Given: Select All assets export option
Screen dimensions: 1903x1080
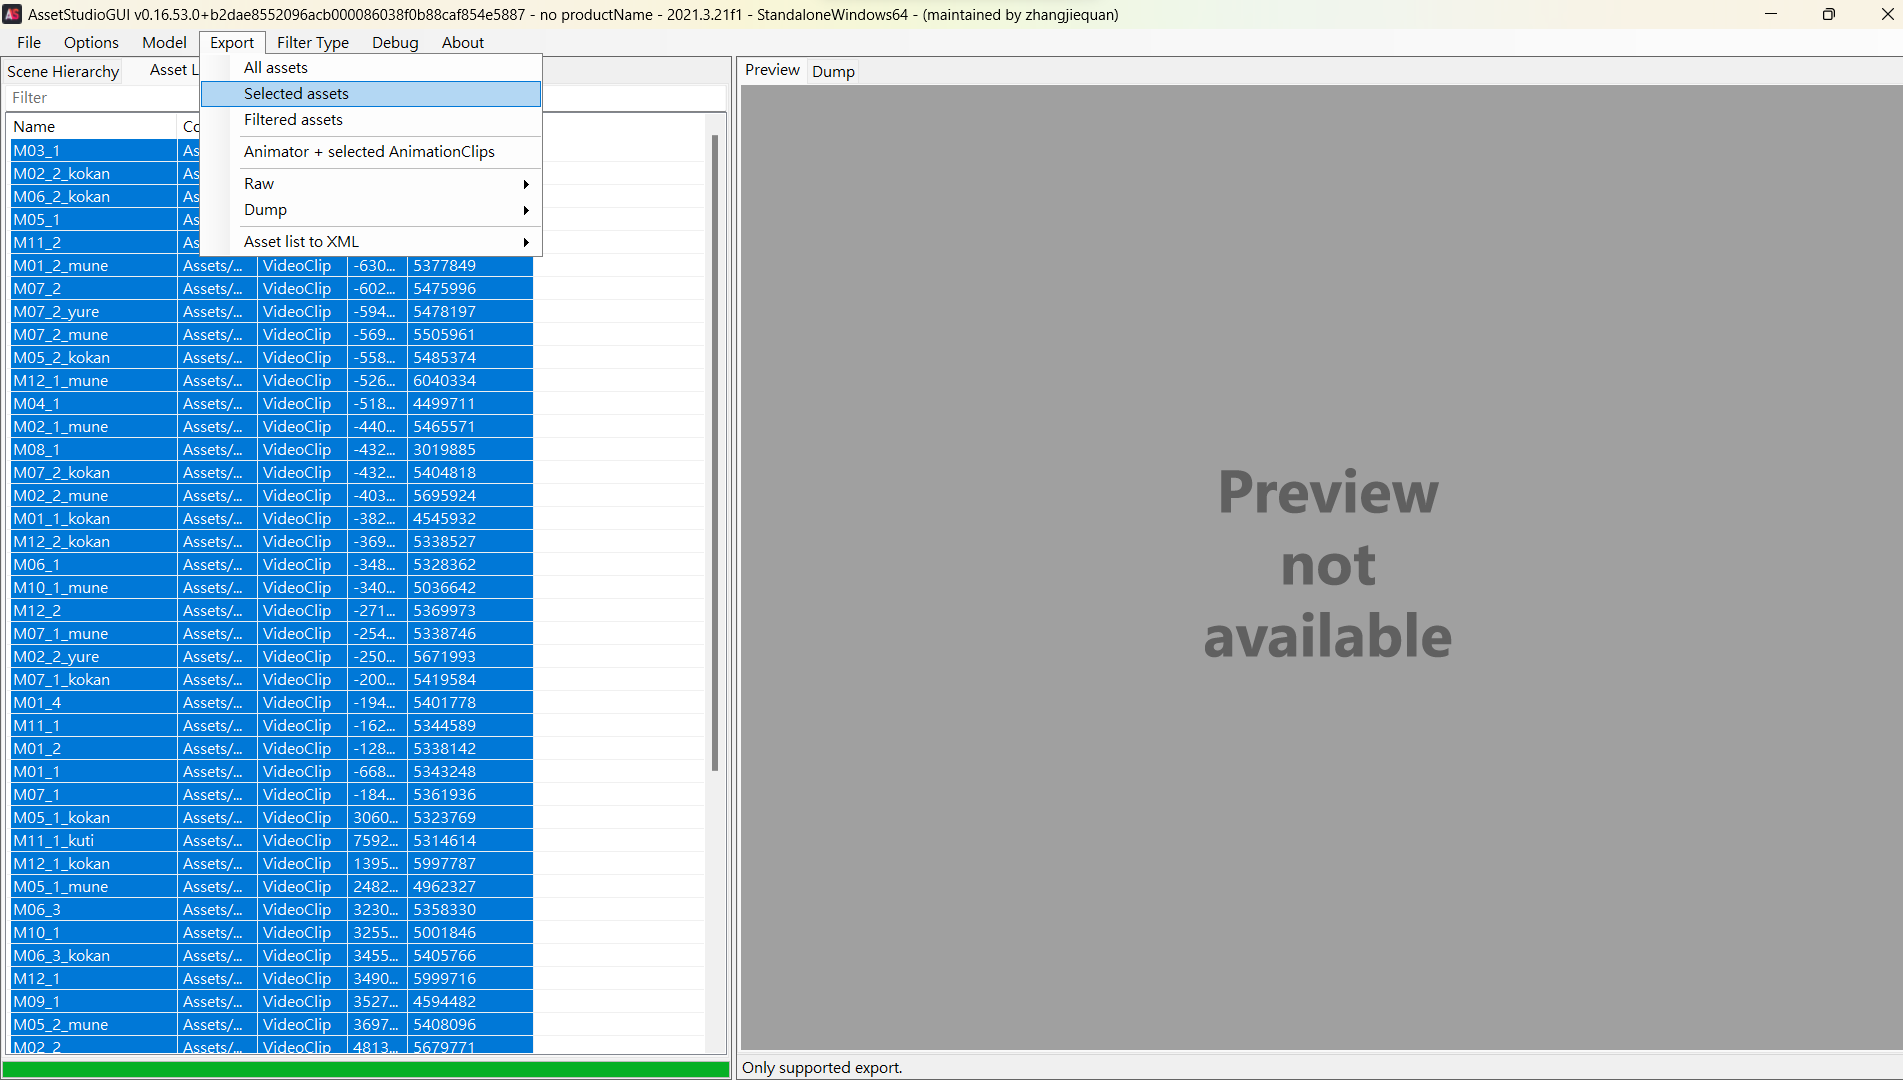Looking at the screenshot, I should coord(276,68).
